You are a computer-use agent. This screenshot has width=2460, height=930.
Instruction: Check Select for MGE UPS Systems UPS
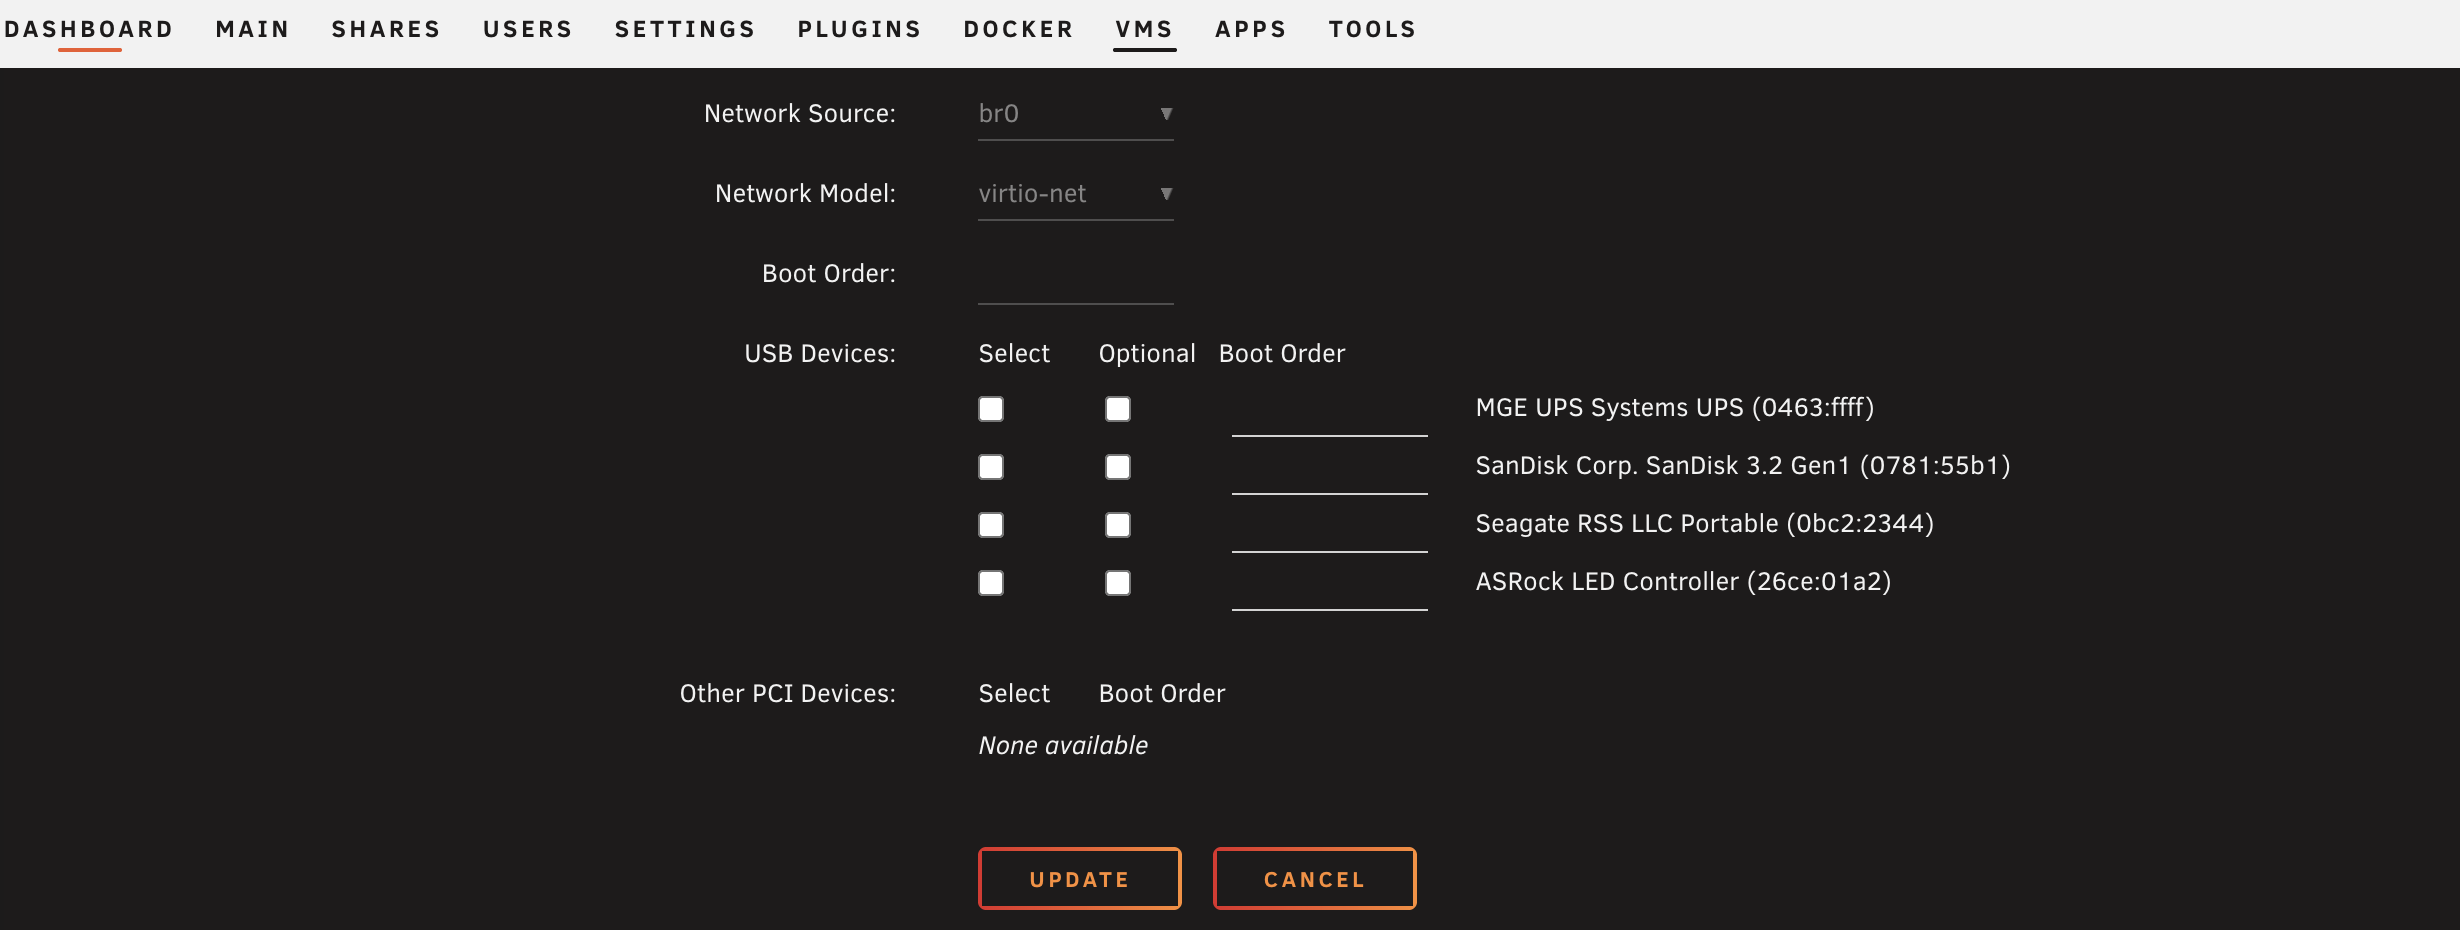click(991, 409)
